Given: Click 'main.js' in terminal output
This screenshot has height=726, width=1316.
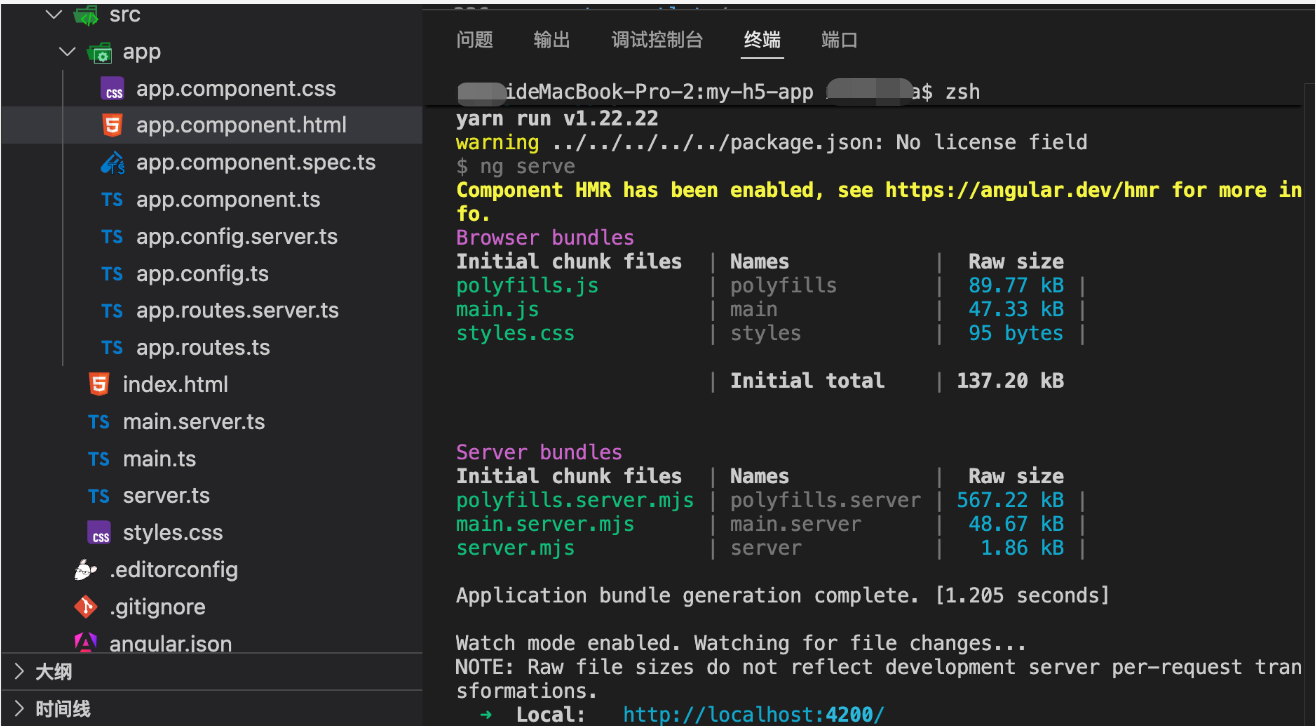Looking at the screenshot, I should point(497,309).
